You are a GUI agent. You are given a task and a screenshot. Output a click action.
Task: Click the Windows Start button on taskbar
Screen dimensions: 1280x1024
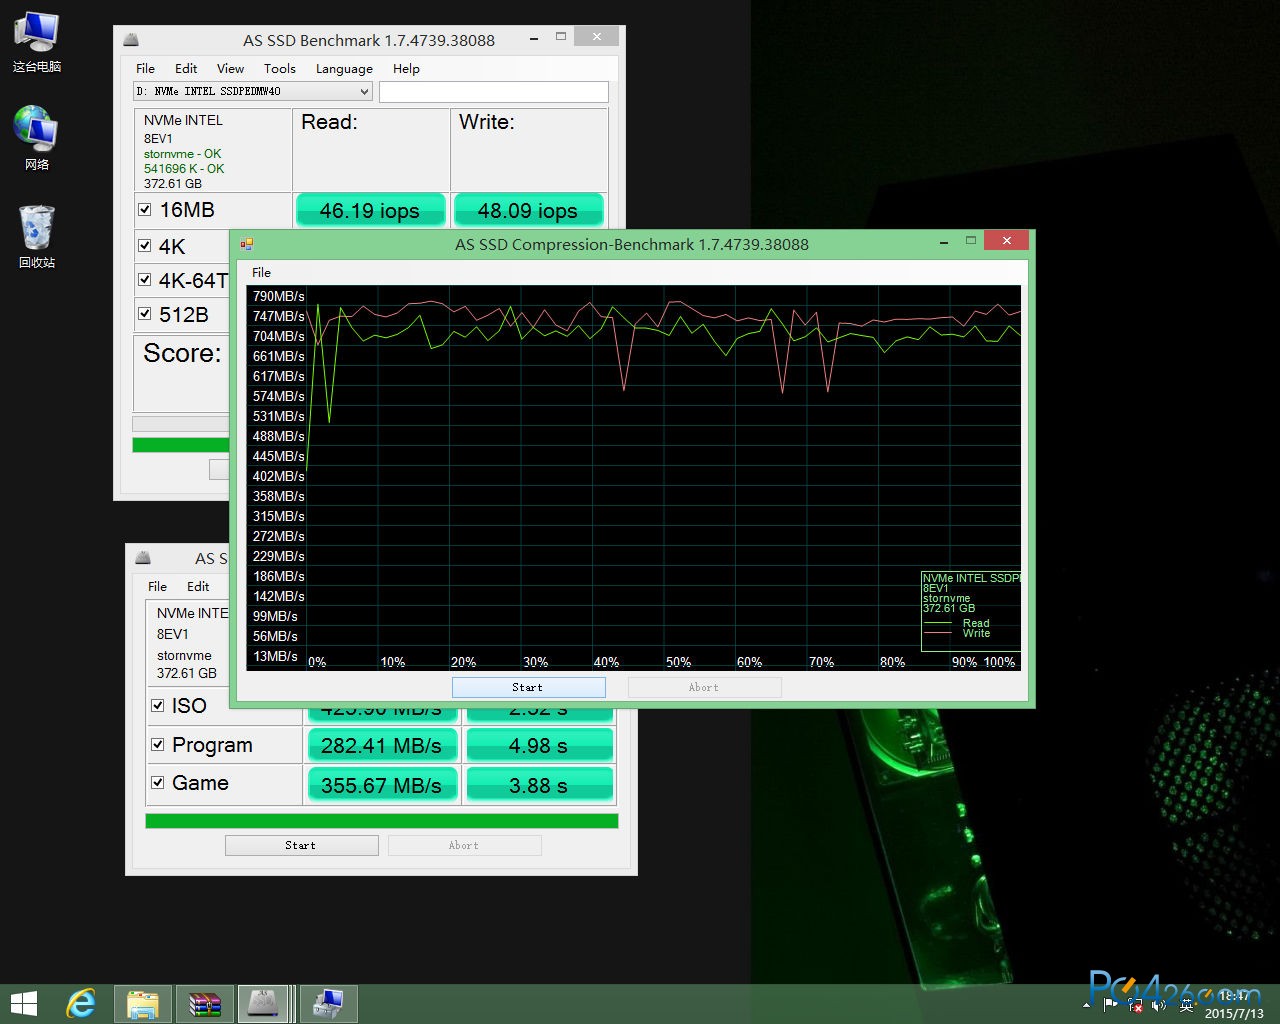tap(23, 1003)
